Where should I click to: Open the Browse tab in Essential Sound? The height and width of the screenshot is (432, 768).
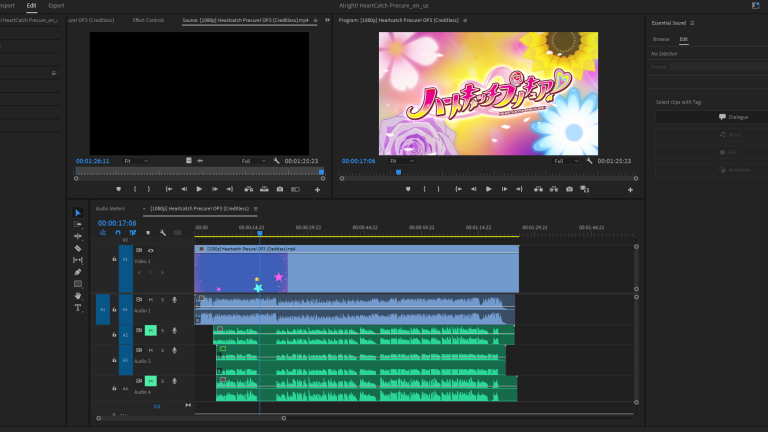[x=661, y=39]
